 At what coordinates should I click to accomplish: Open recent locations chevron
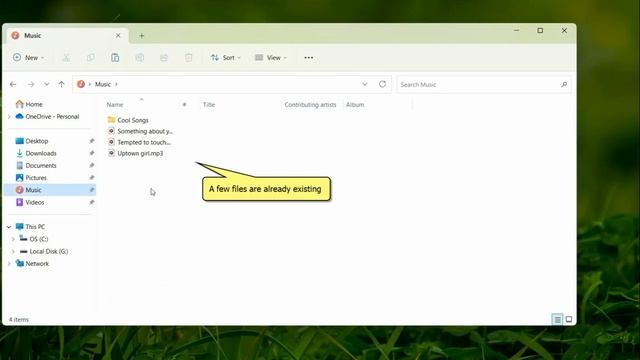[47, 84]
